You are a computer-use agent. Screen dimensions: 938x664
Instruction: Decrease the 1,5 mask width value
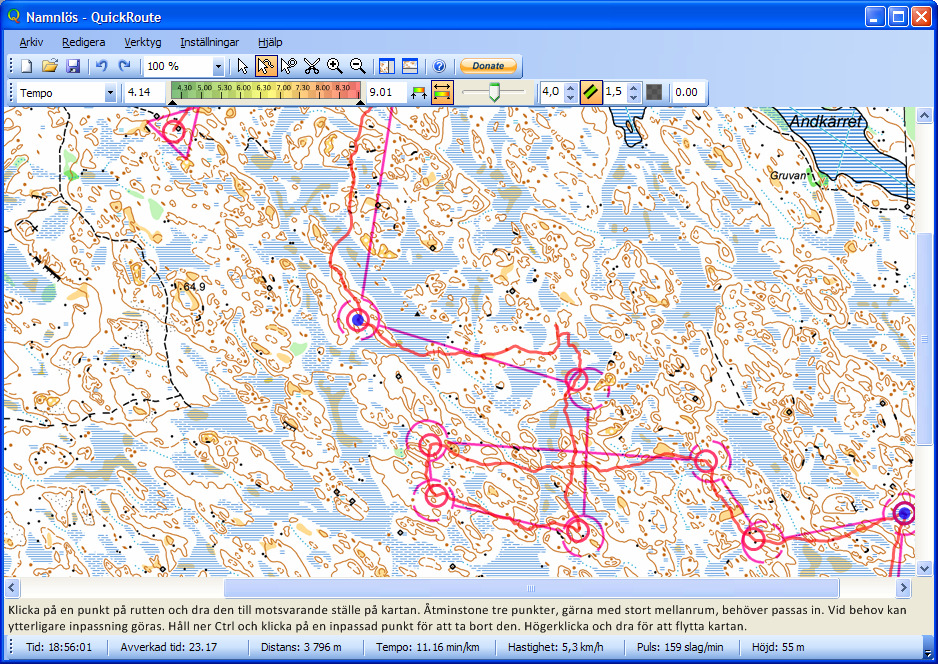coord(634,97)
